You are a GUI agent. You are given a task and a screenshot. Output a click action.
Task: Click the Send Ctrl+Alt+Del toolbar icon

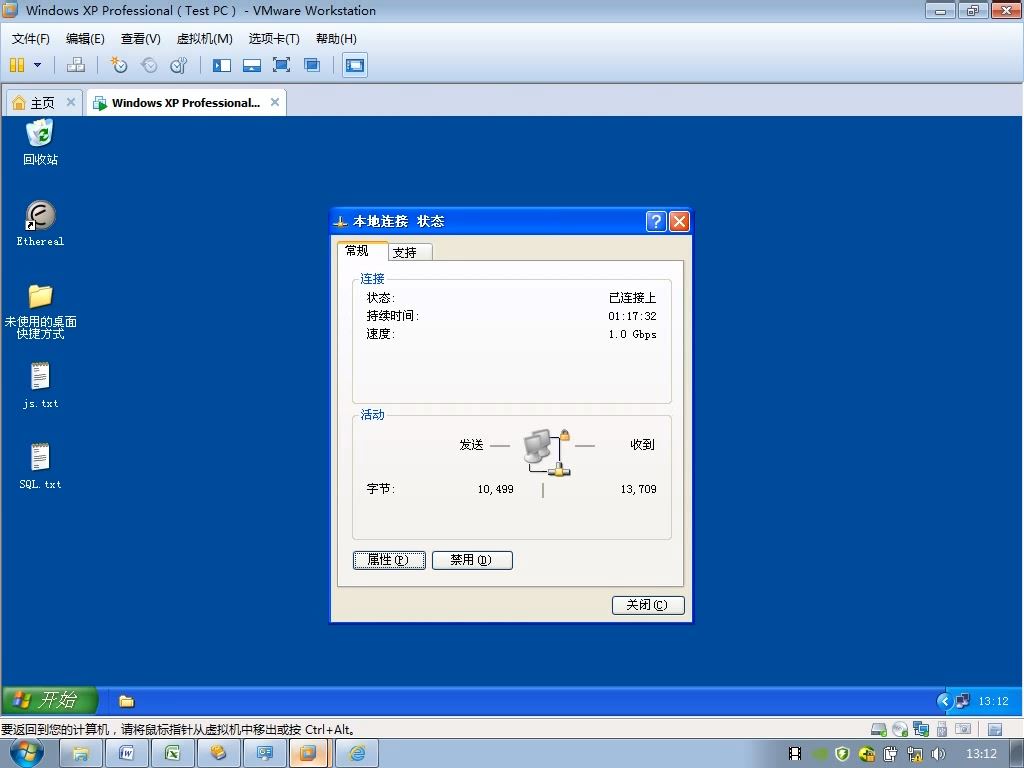76,65
